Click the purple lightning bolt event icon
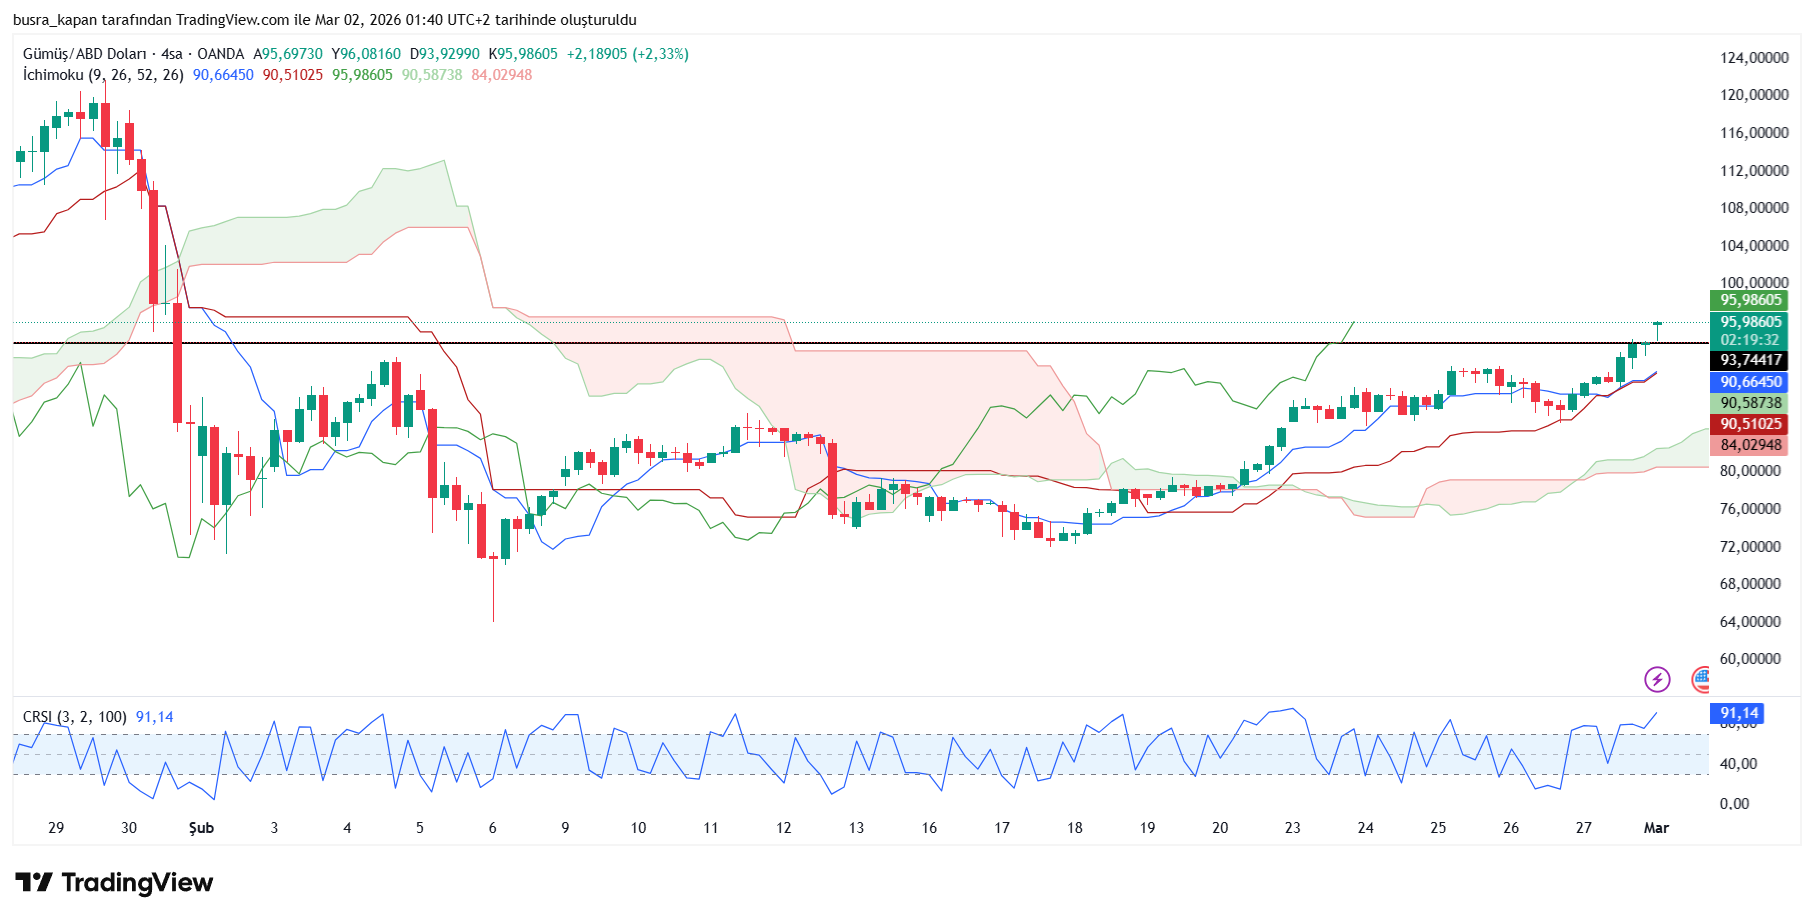The image size is (1814, 920). coord(1657,680)
